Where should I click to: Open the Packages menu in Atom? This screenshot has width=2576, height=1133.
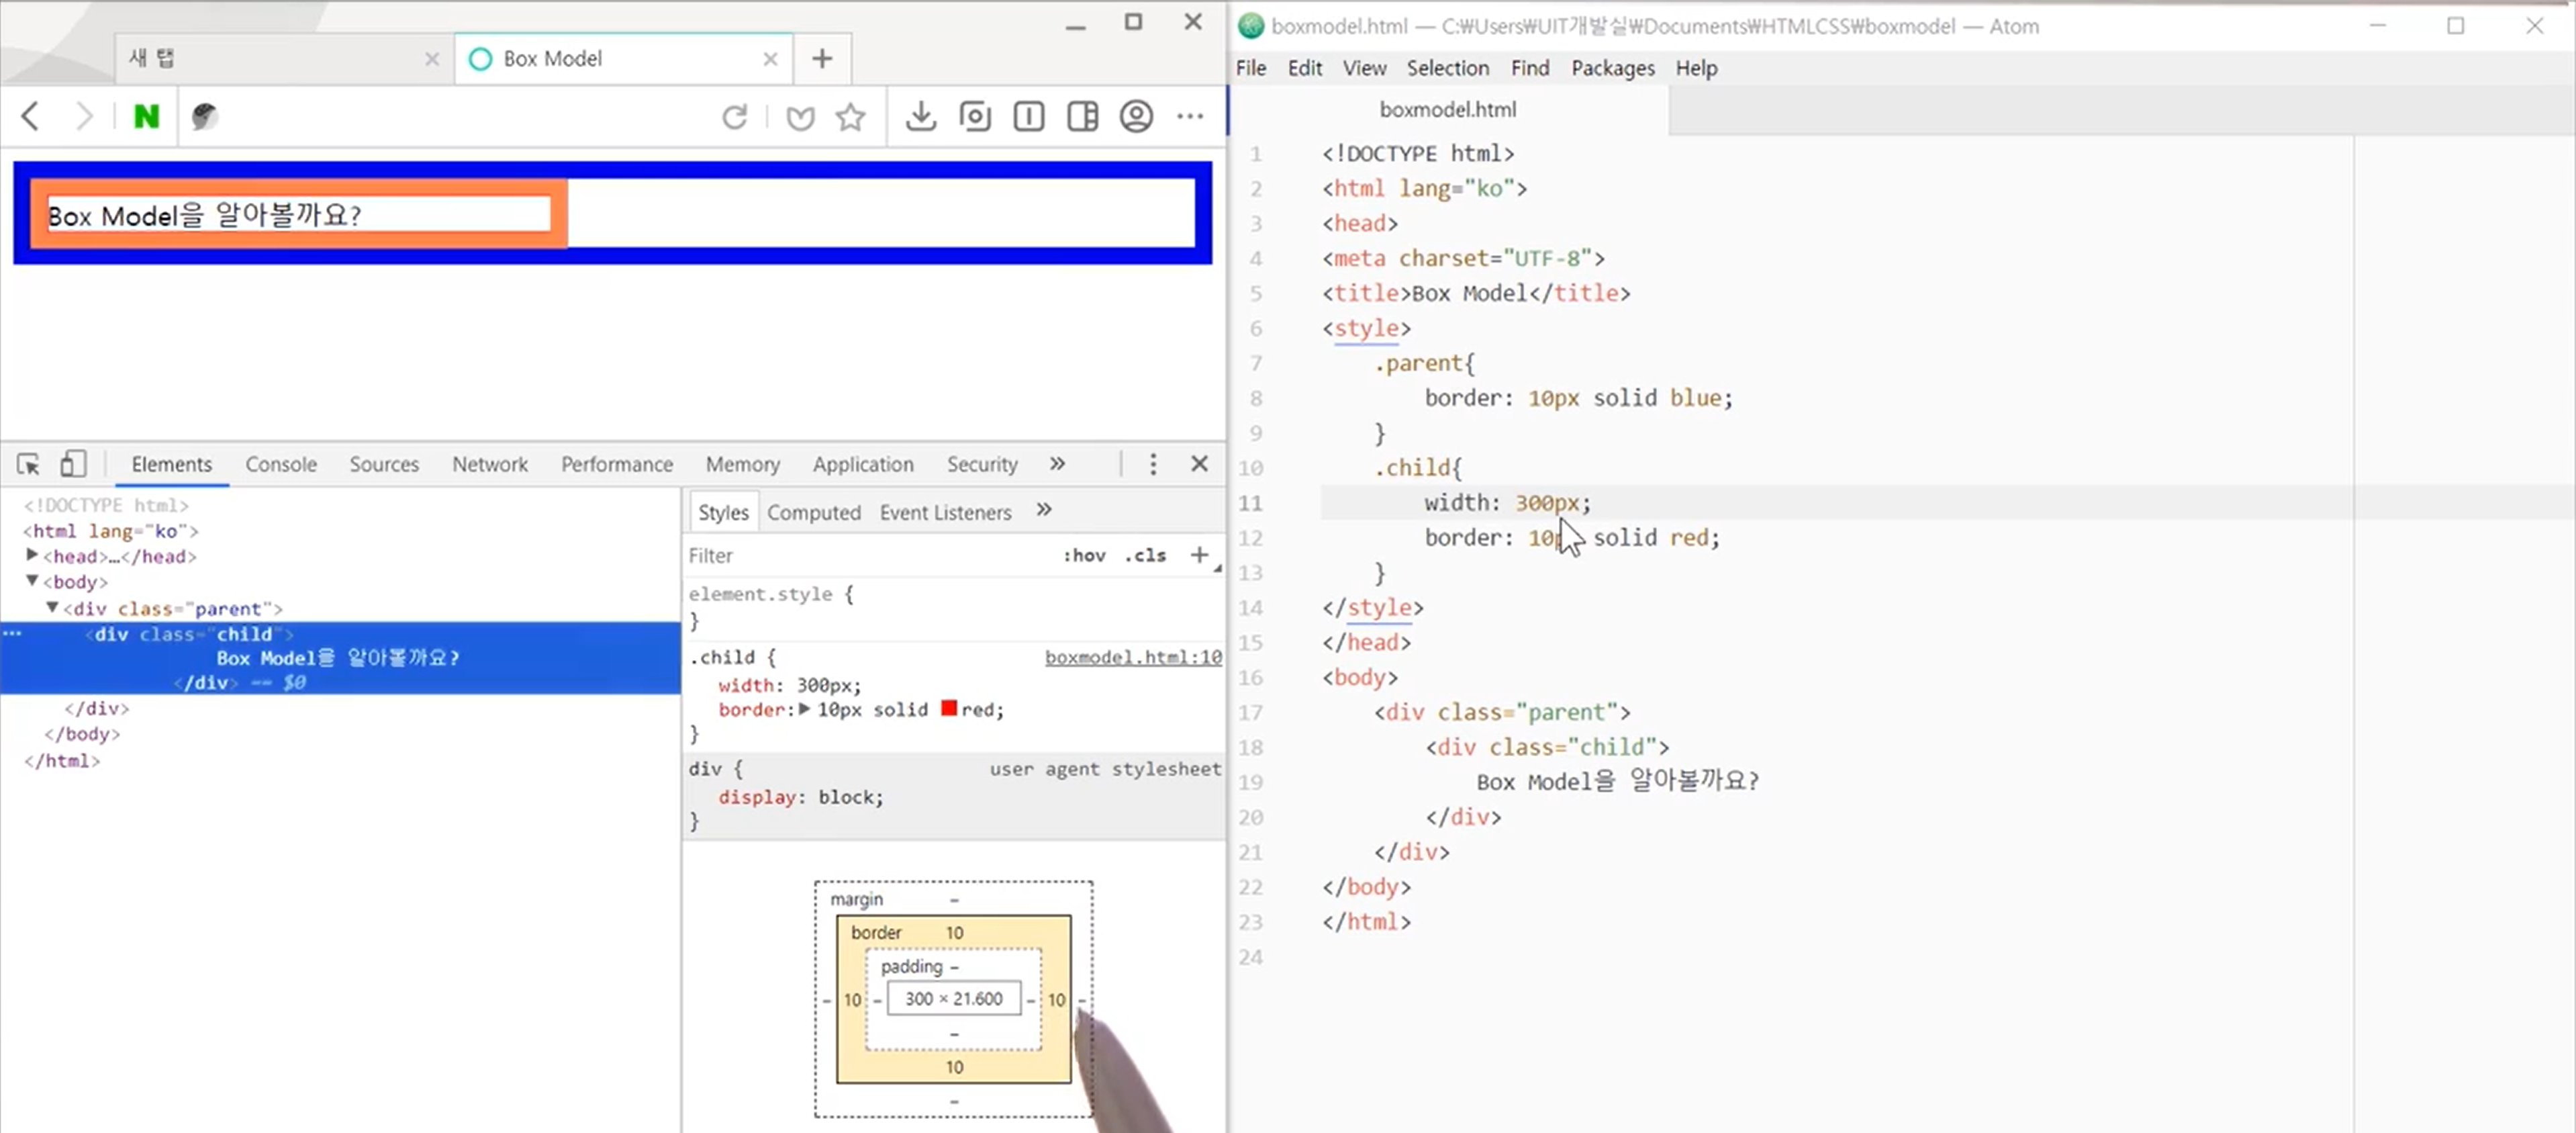pyautogui.click(x=1612, y=68)
